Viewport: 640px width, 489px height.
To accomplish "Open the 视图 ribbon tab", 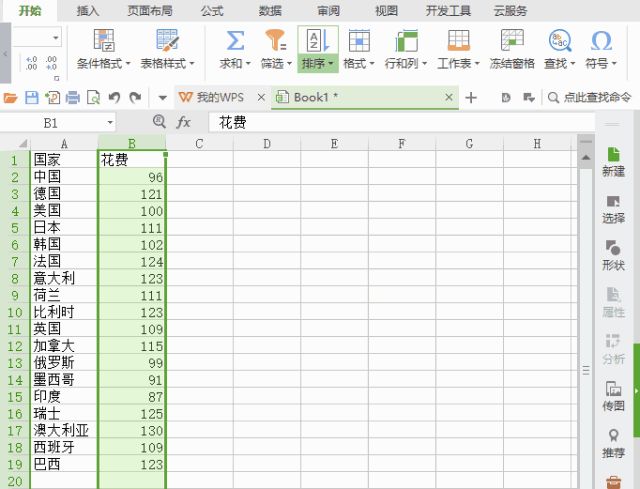I will pos(387,11).
